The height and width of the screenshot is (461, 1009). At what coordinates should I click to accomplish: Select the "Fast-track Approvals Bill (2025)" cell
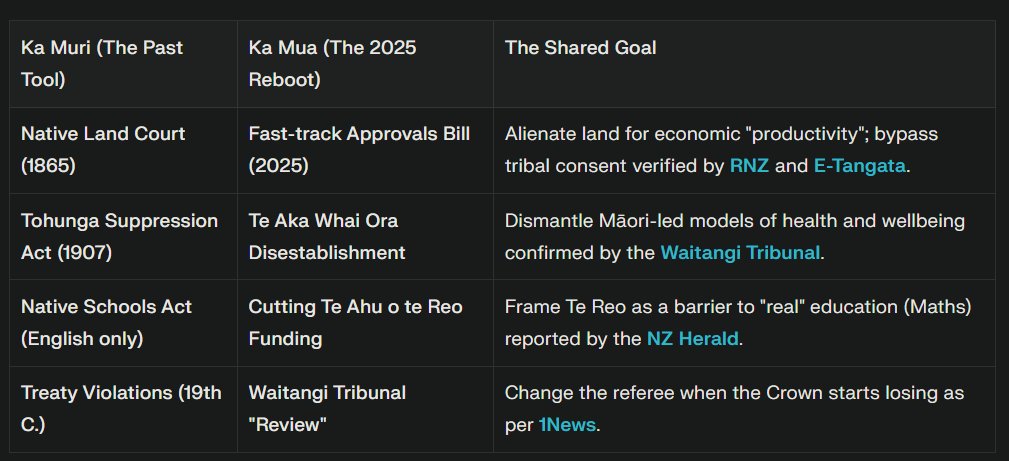coord(358,150)
